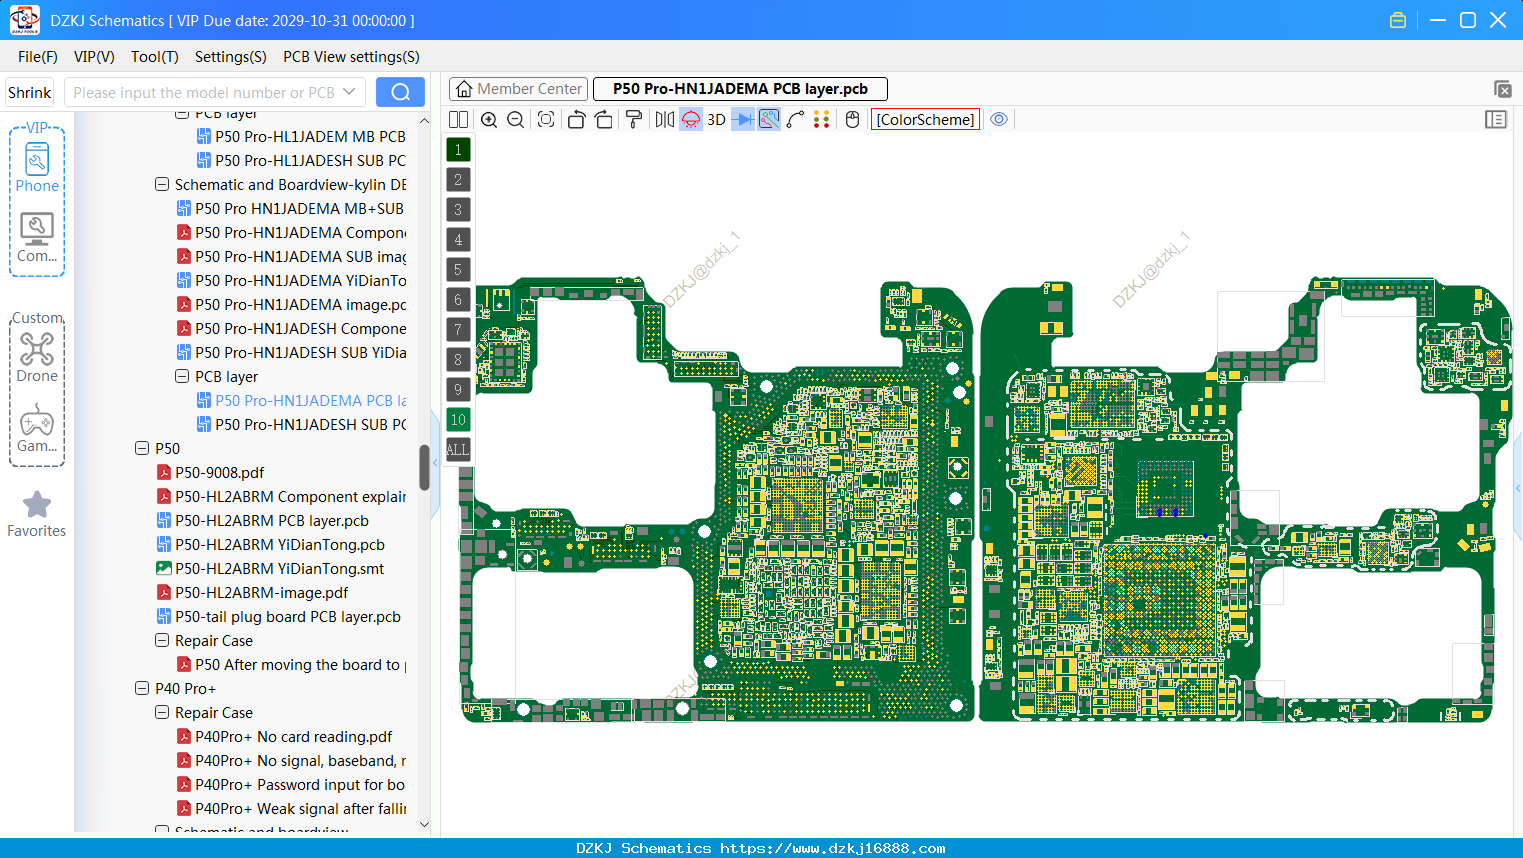Click the Shrink button
Screen dimensions: 1523x858
tap(30, 93)
